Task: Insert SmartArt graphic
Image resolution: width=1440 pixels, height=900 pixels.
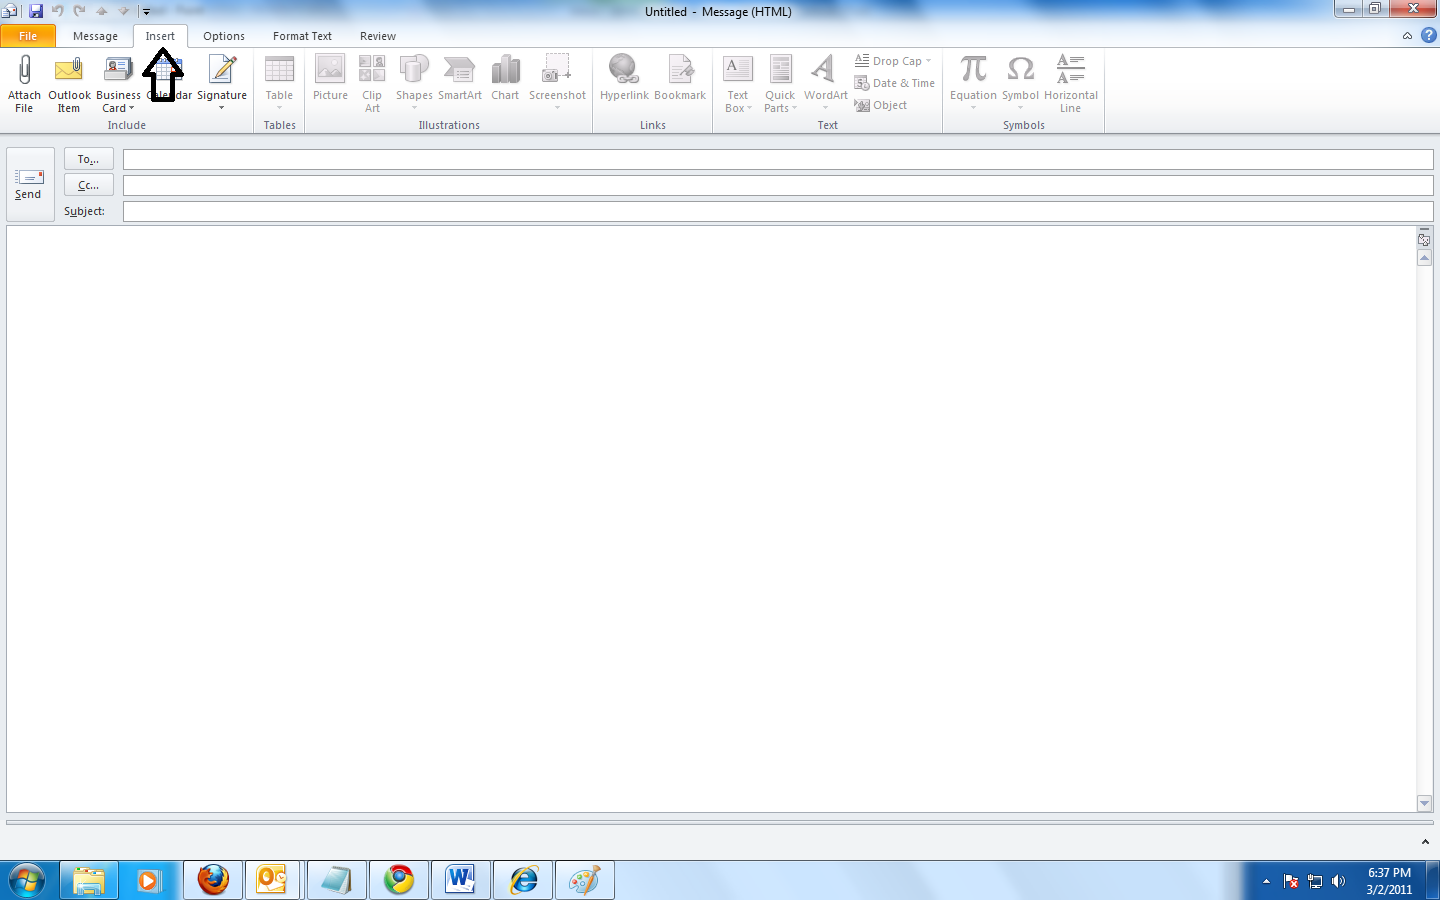Action: tap(460, 78)
